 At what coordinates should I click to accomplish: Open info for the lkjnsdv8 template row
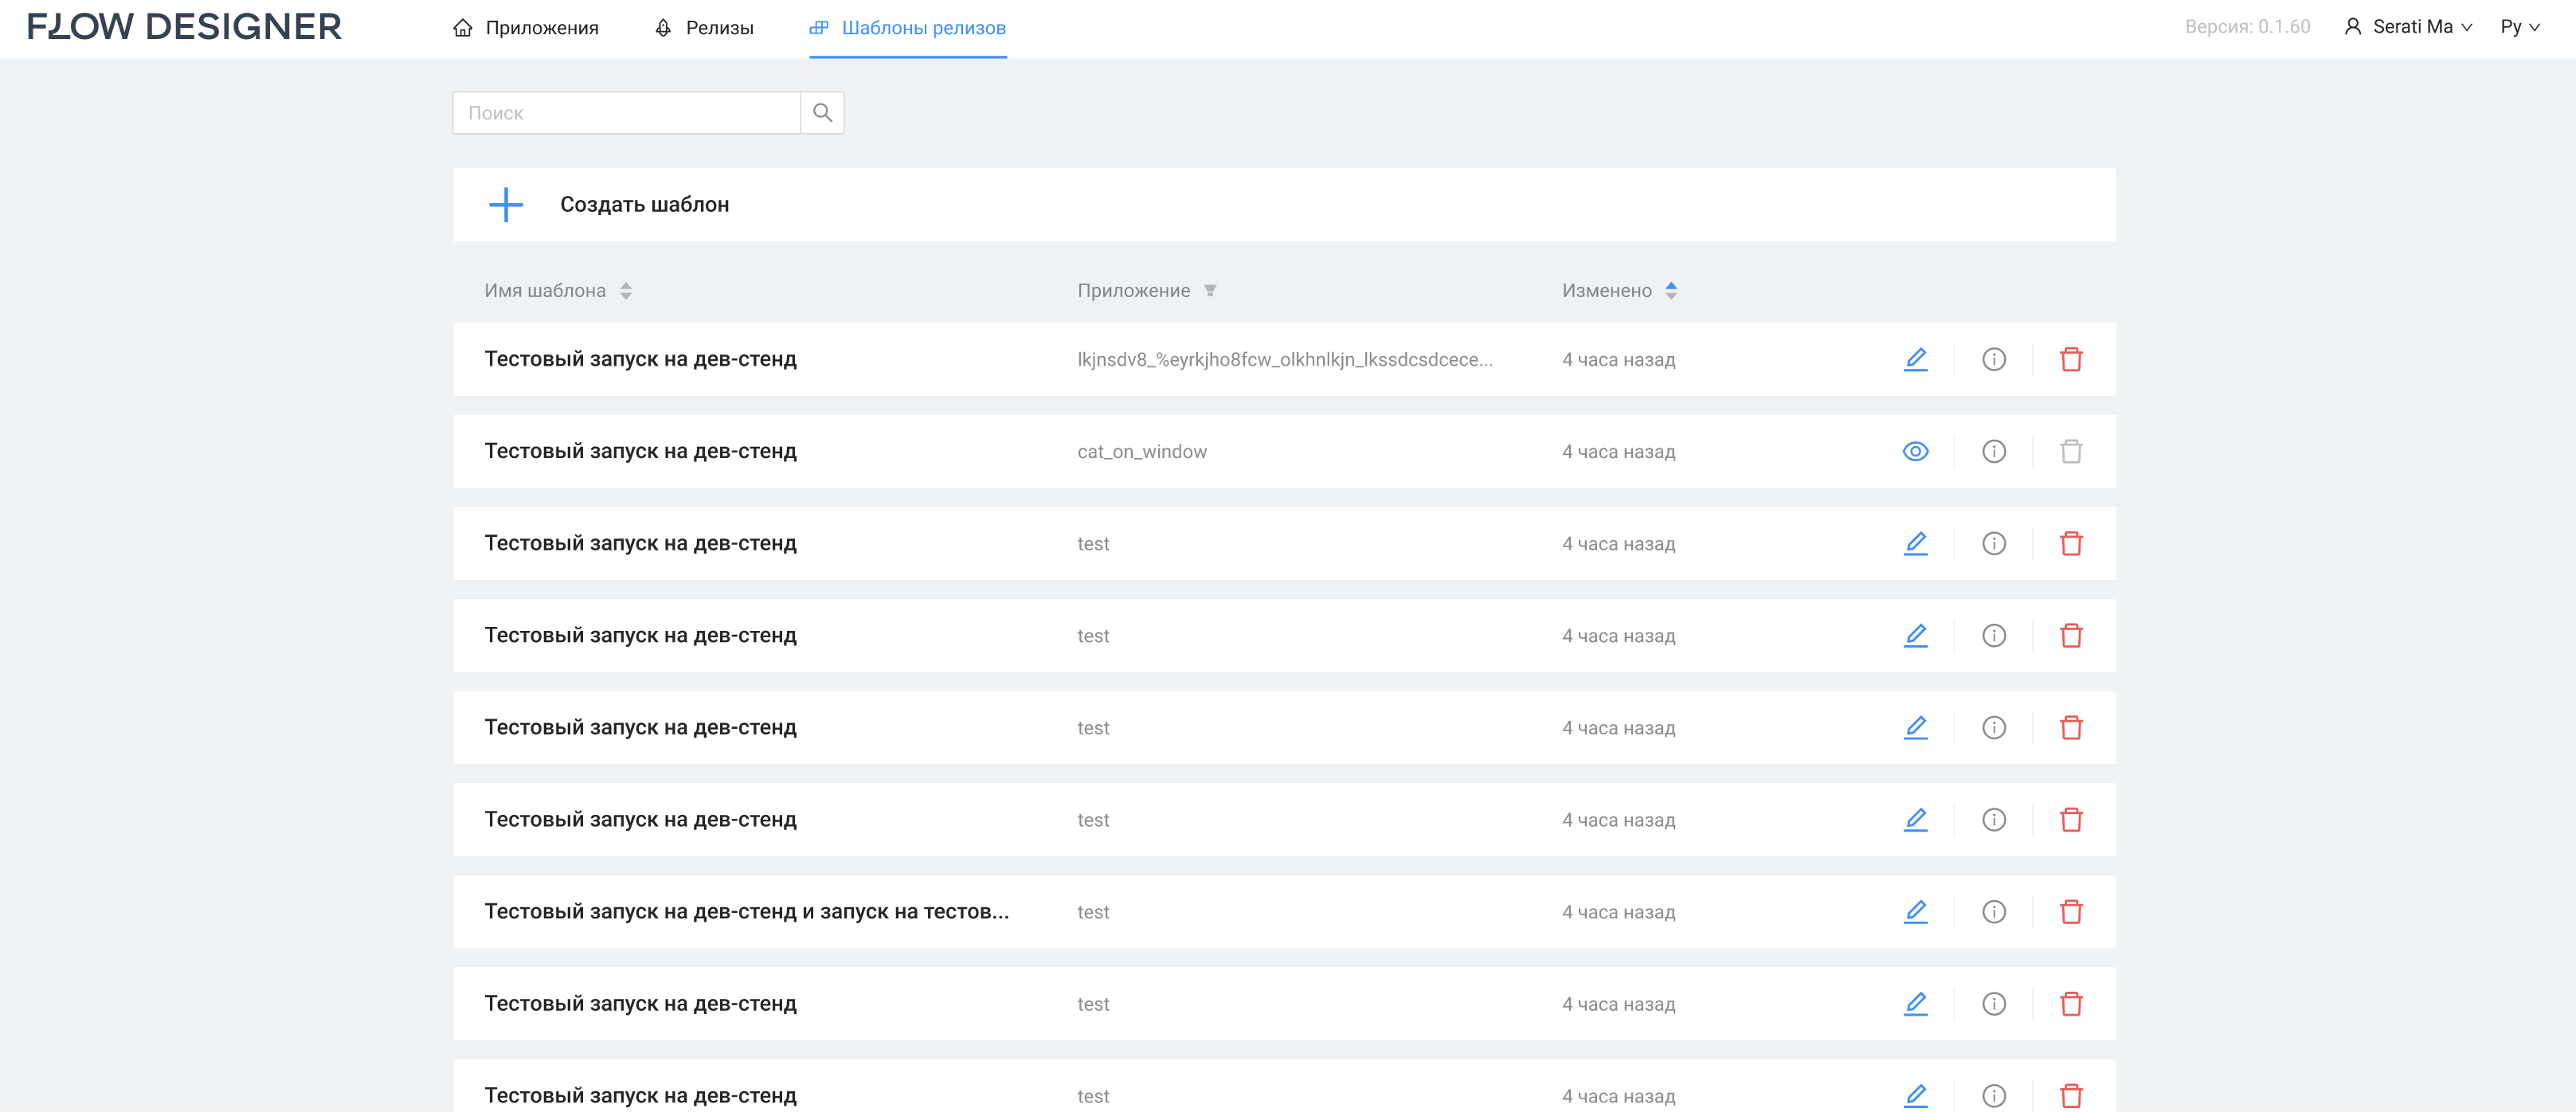pyautogui.click(x=1993, y=359)
